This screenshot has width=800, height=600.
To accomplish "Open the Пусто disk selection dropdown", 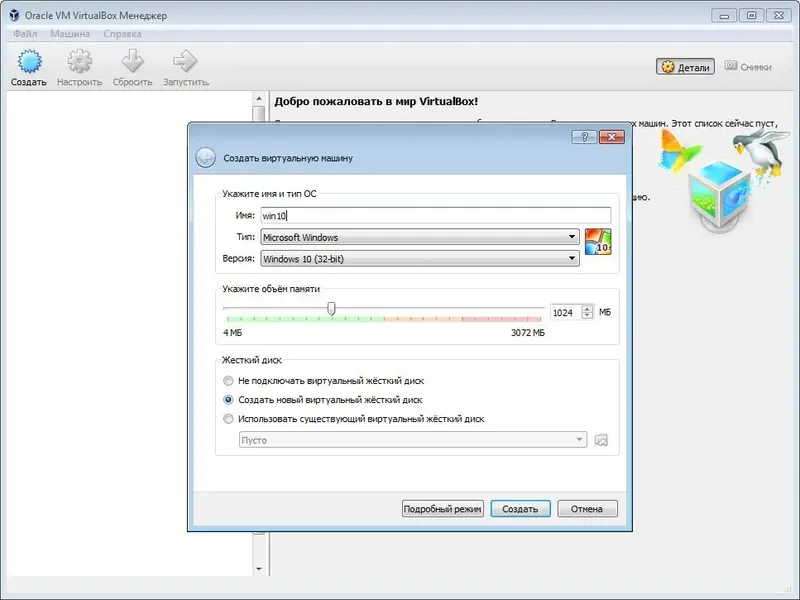I will 581,437.
